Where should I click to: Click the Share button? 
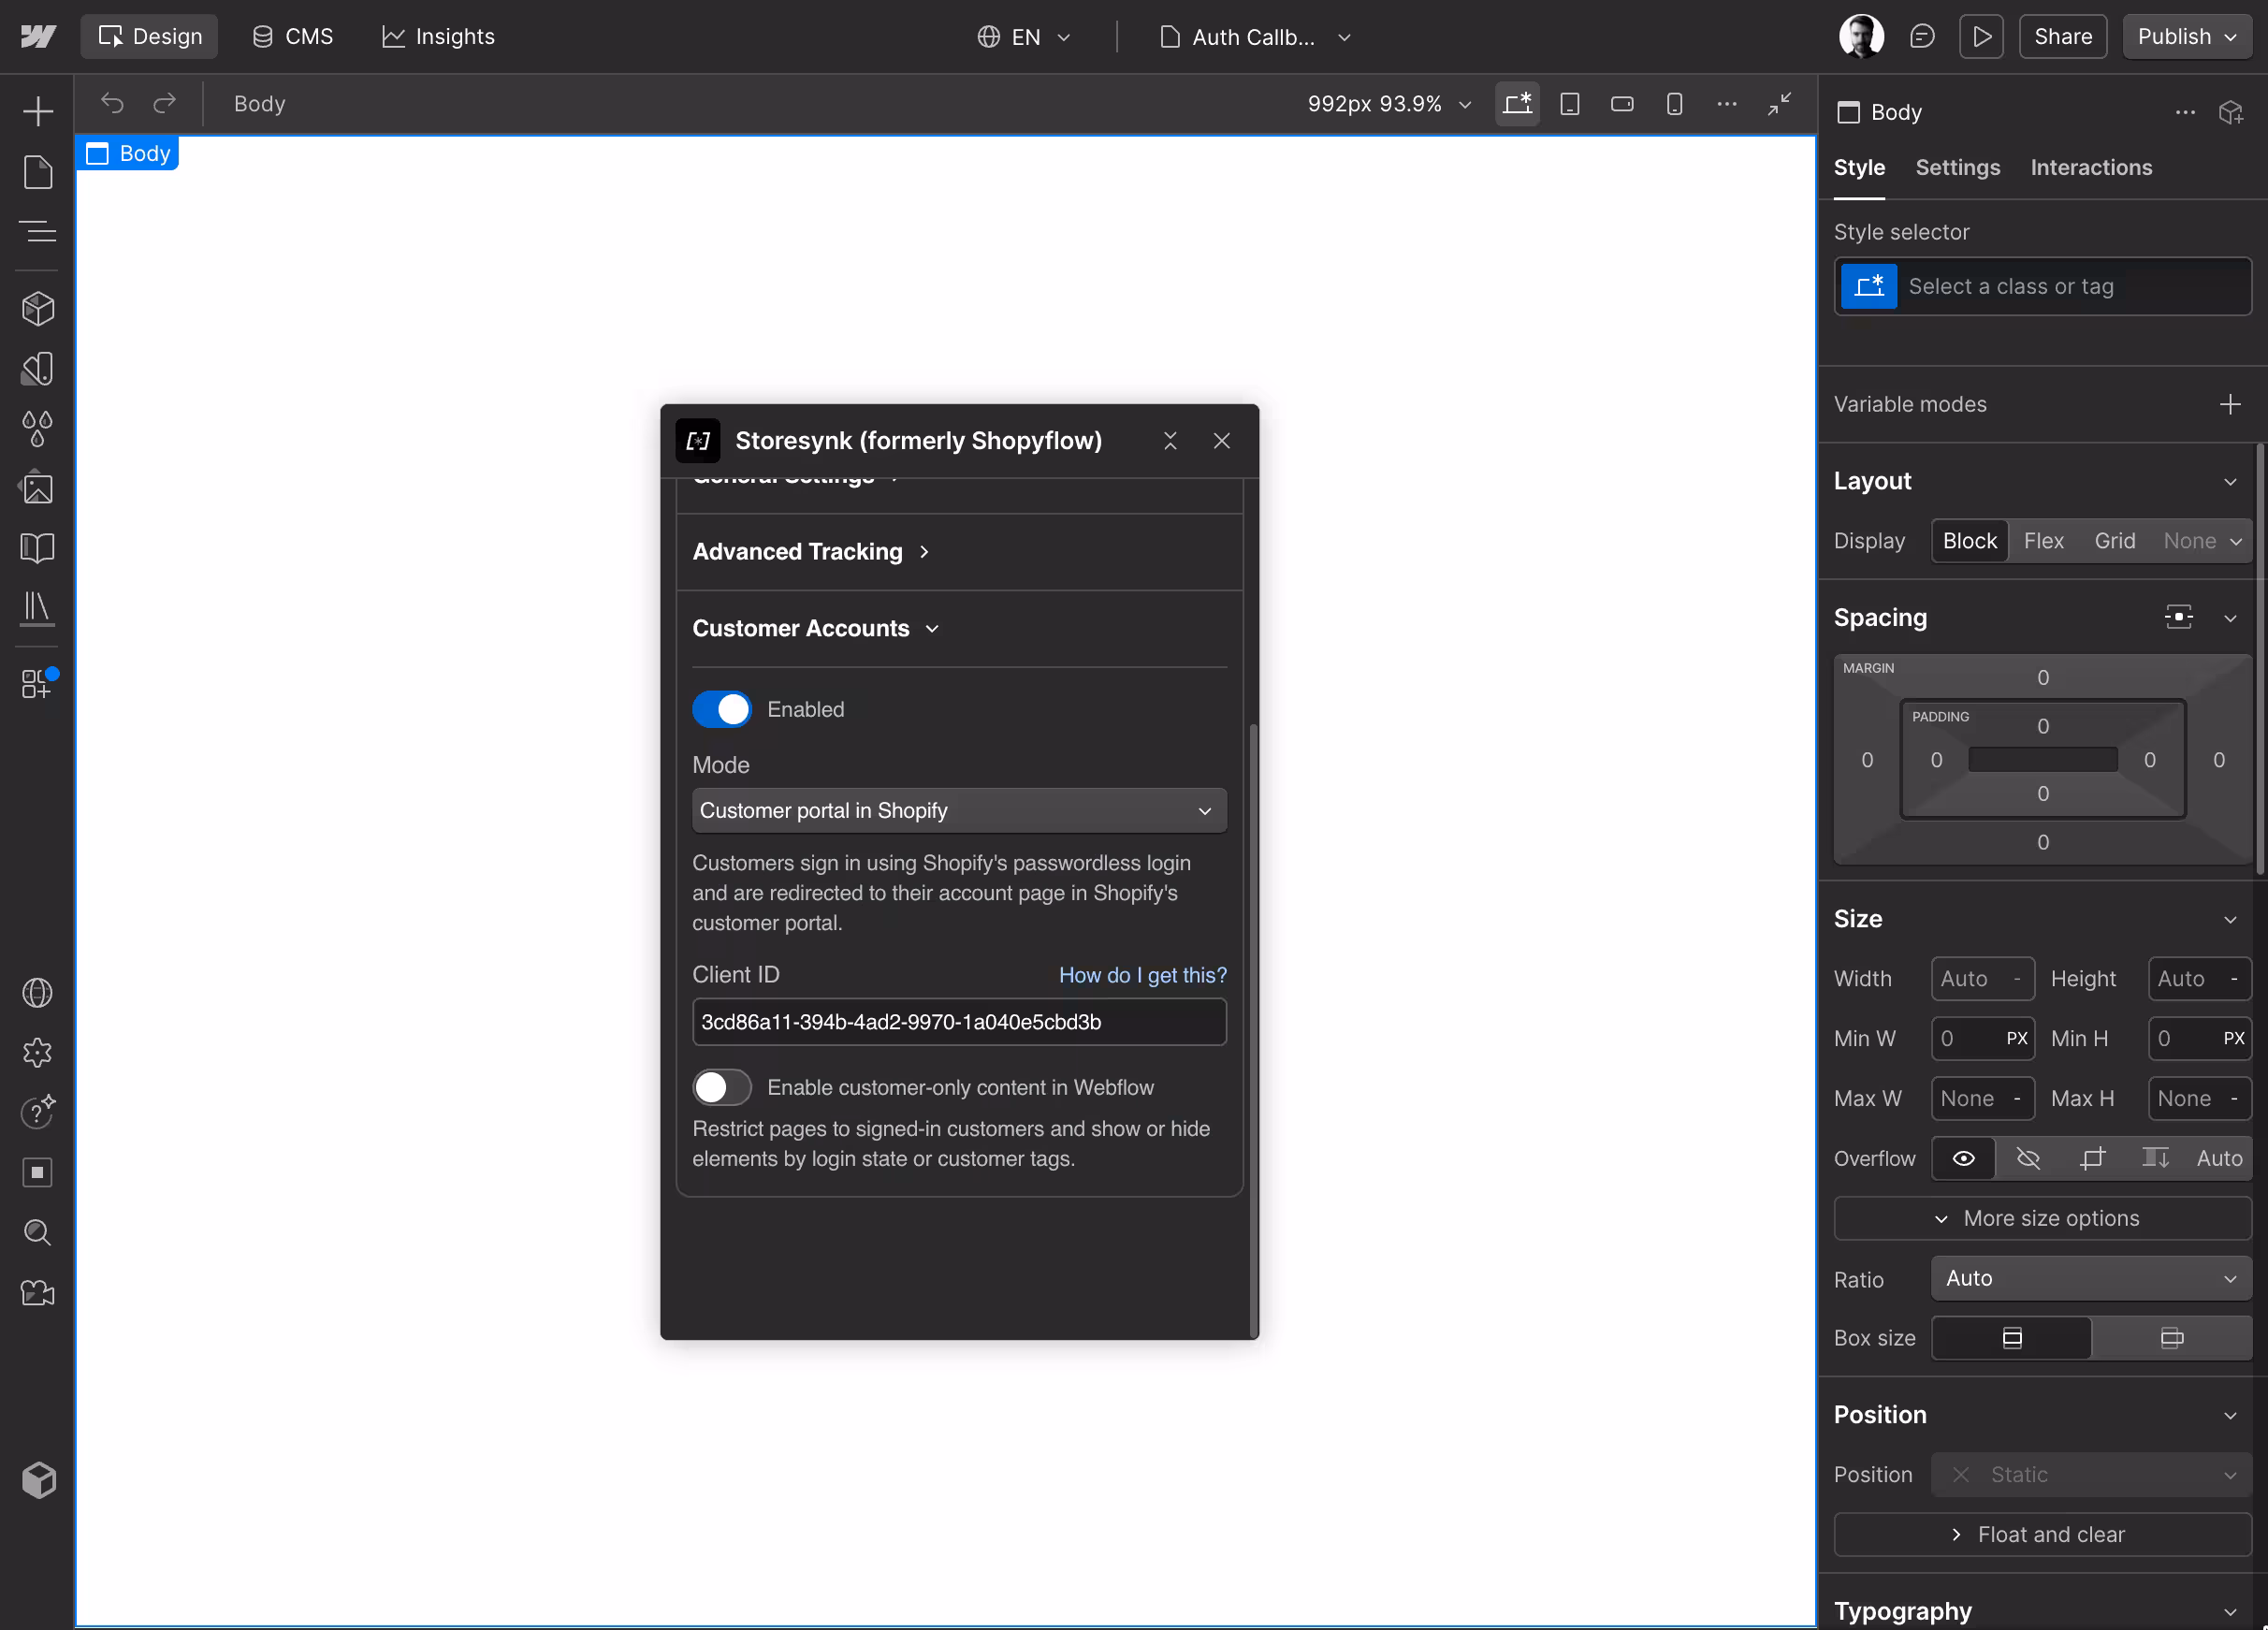[2062, 37]
